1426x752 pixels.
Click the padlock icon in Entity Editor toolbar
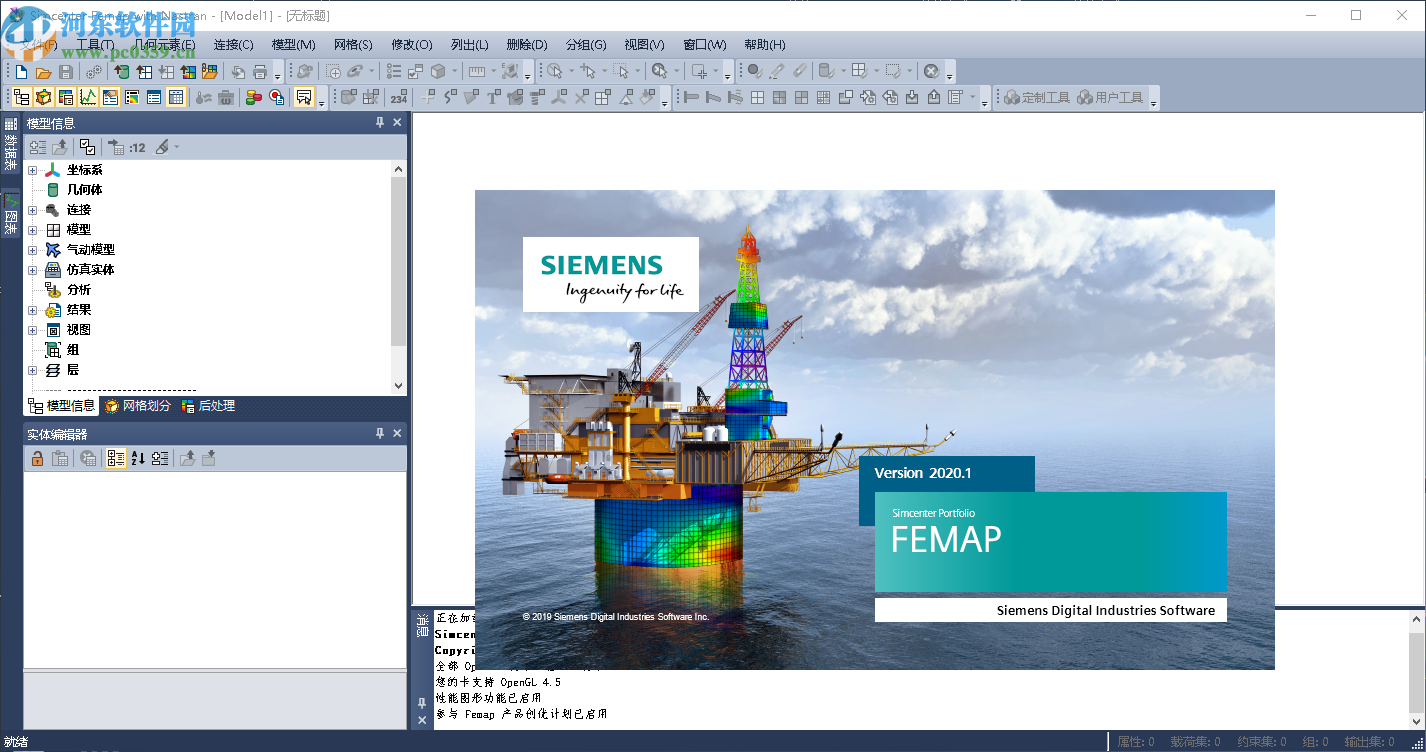coord(37,457)
